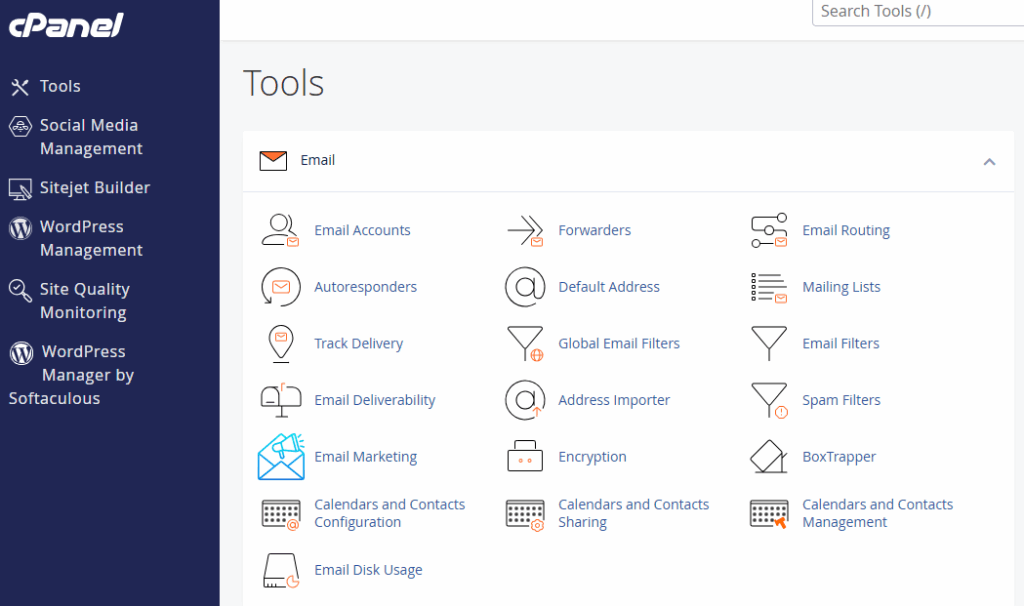
Task: Click the Calendars and Contacts Sharing icon
Action: pyautogui.click(x=525, y=515)
